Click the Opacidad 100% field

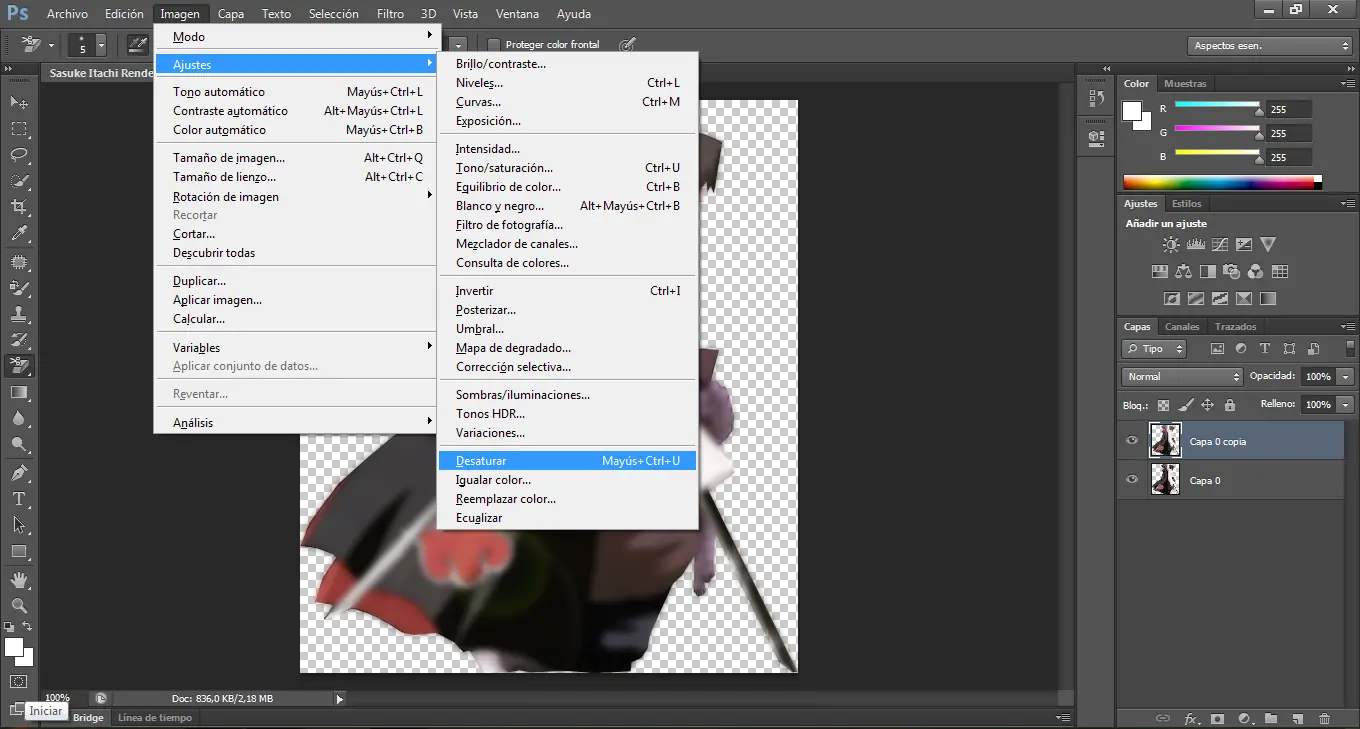coord(1317,377)
